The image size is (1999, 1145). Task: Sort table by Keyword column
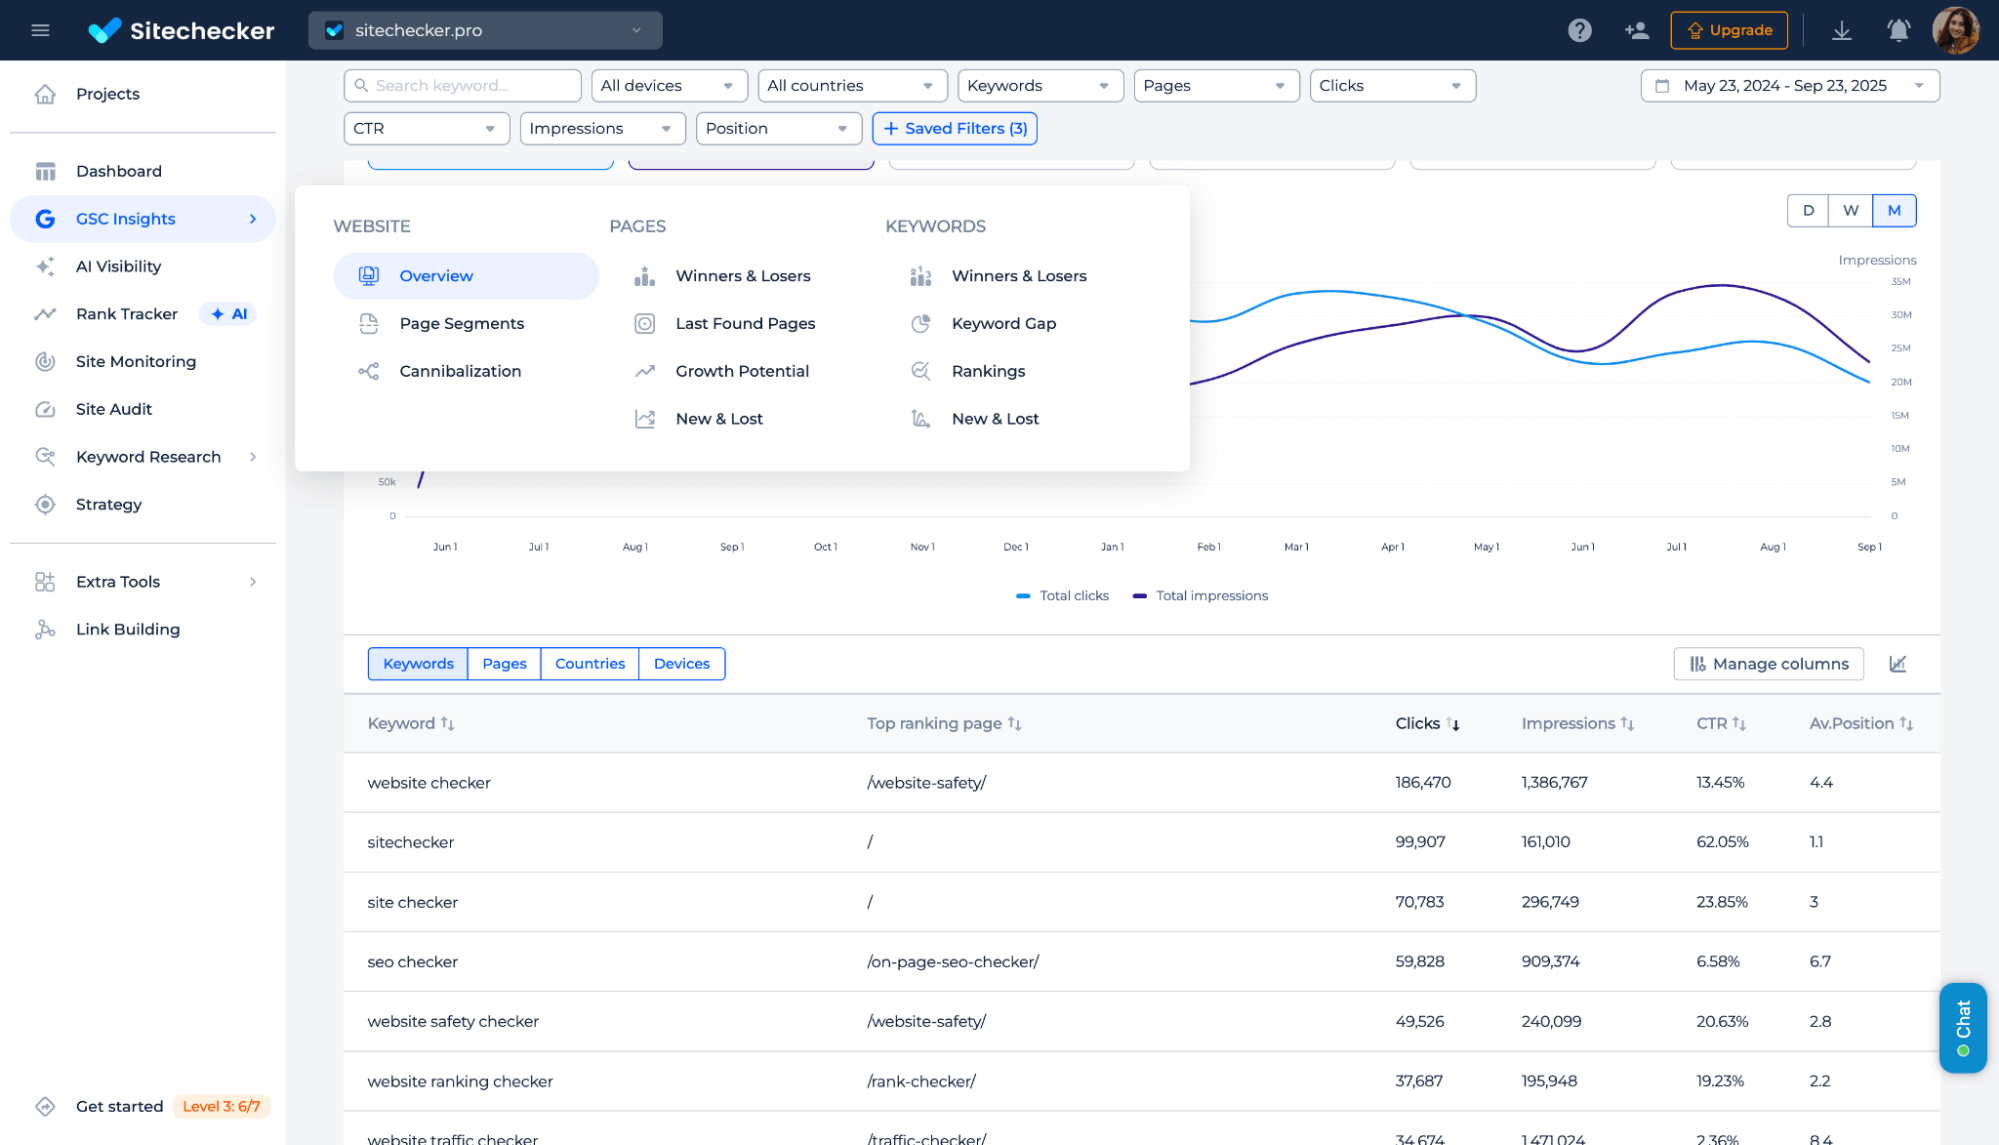pos(411,723)
